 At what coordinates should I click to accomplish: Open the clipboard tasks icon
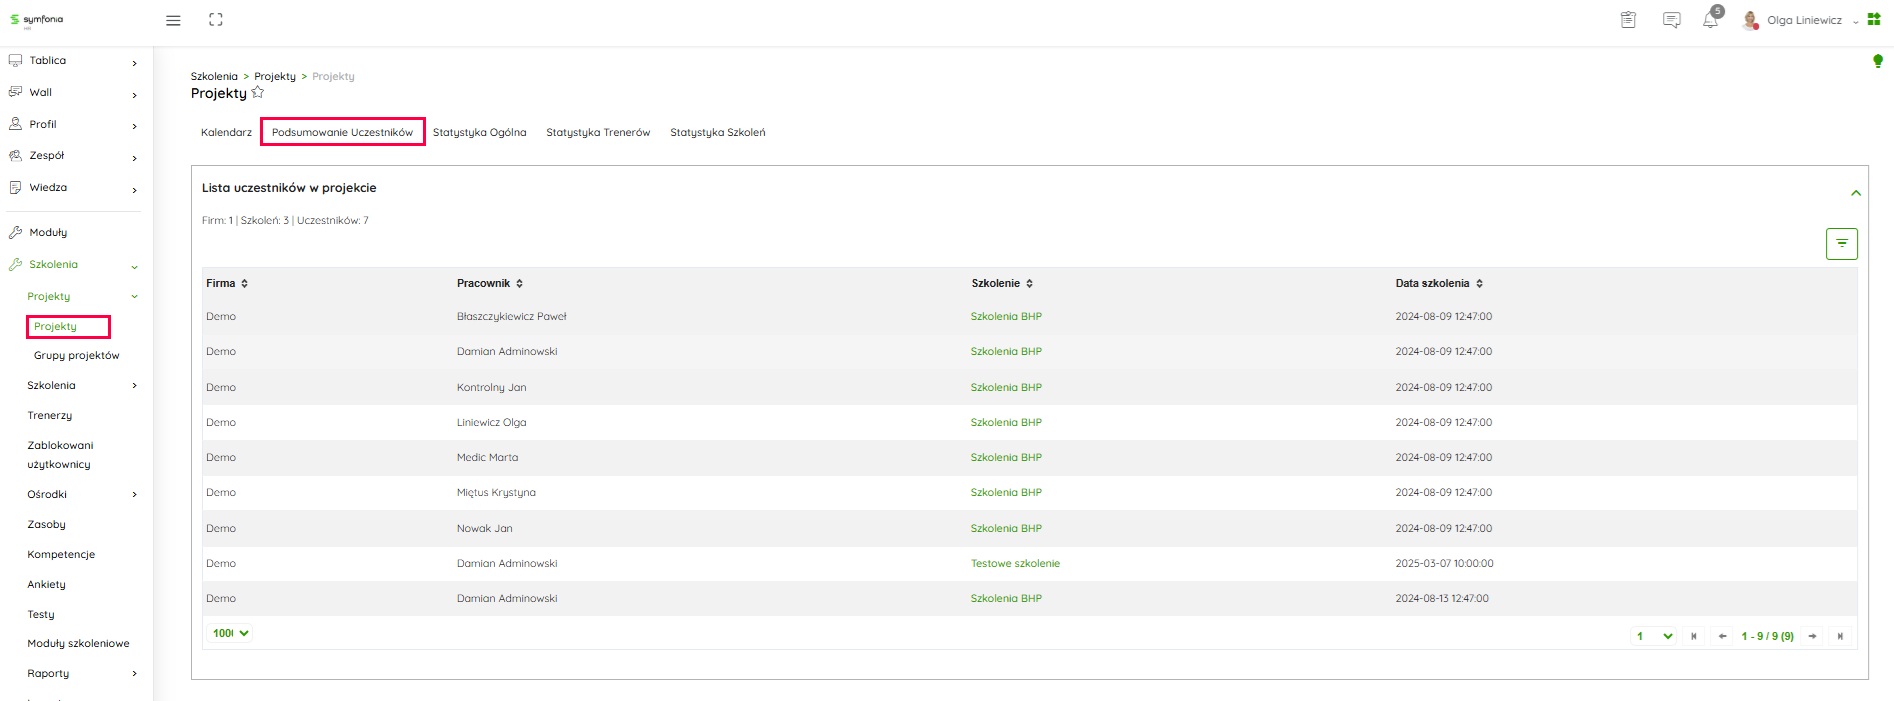pos(1628,20)
